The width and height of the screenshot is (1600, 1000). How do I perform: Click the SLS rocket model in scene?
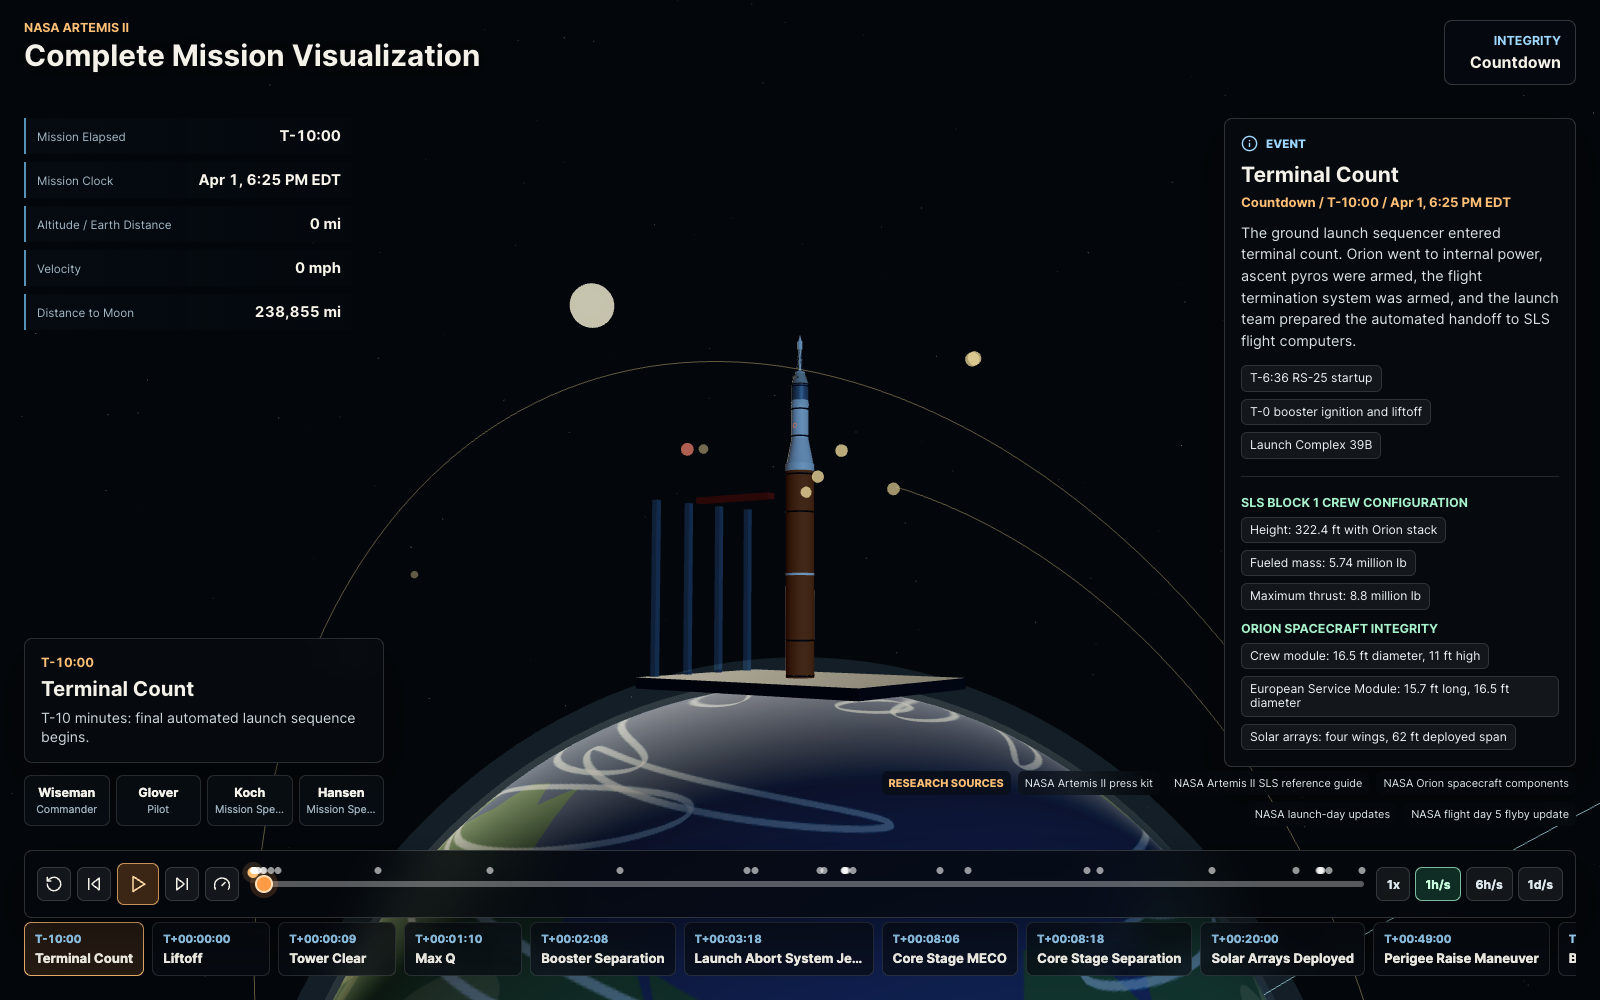(x=799, y=510)
